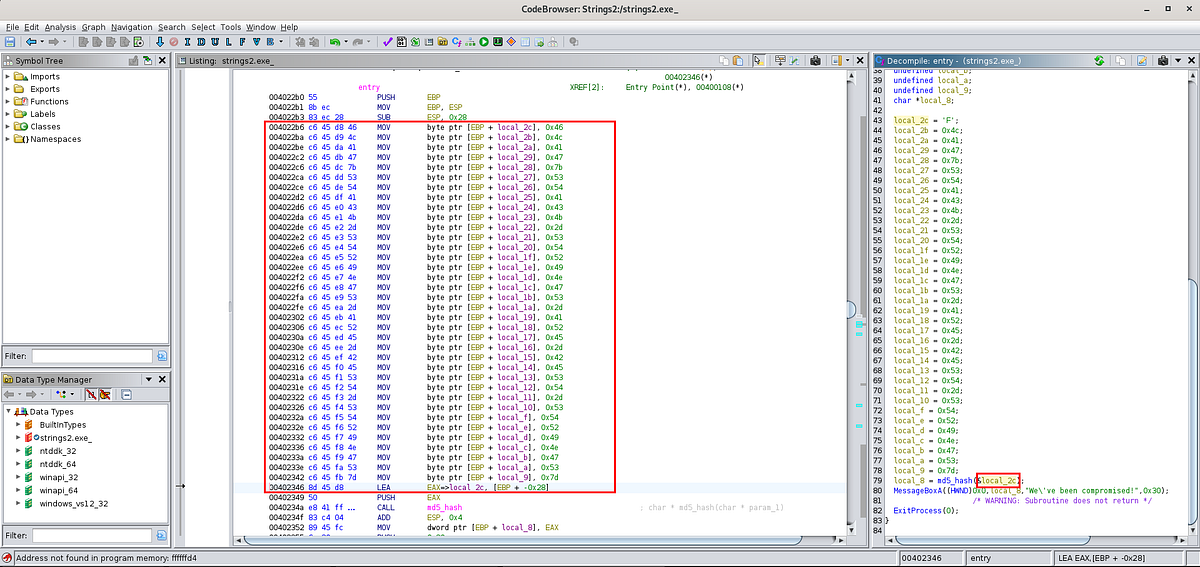The height and width of the screenshot is (567, 1200).
Task: Click the Listing paste clipboard icon
Action: (x=738, y=60)
